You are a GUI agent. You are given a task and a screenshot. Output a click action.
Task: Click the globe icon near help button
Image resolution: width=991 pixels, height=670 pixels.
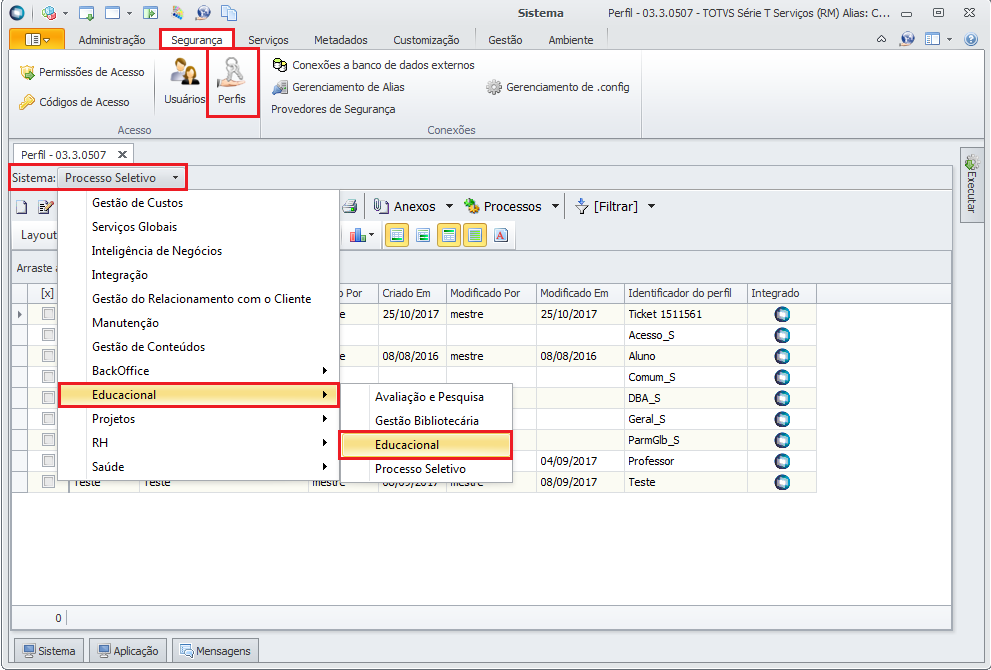908,39
